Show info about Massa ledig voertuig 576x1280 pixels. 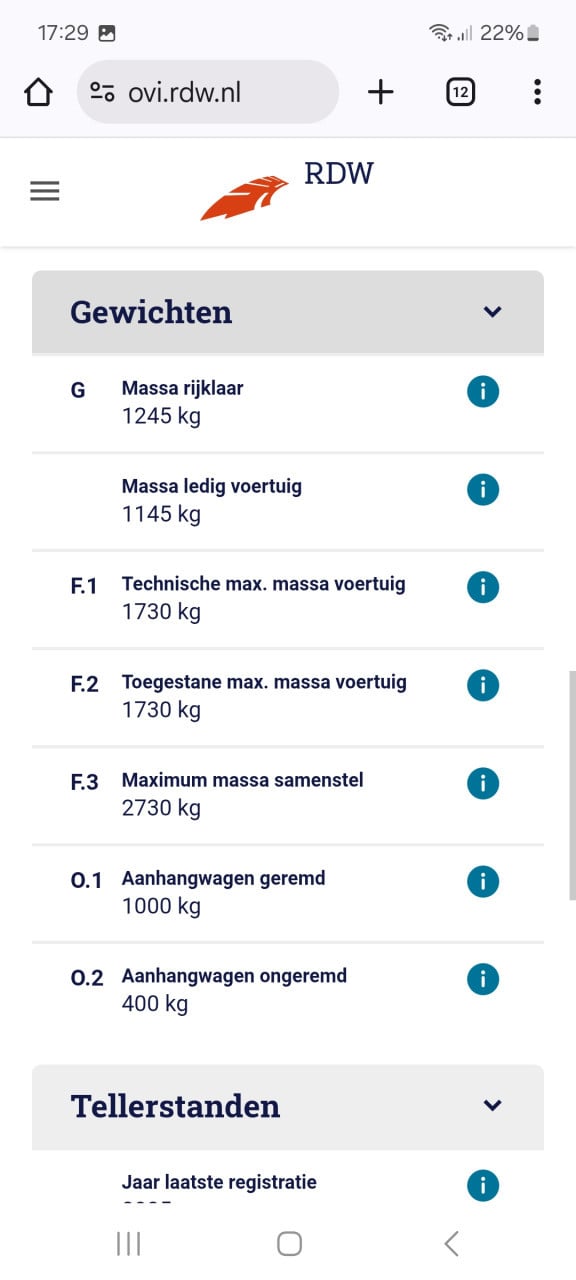coord(482,490)
